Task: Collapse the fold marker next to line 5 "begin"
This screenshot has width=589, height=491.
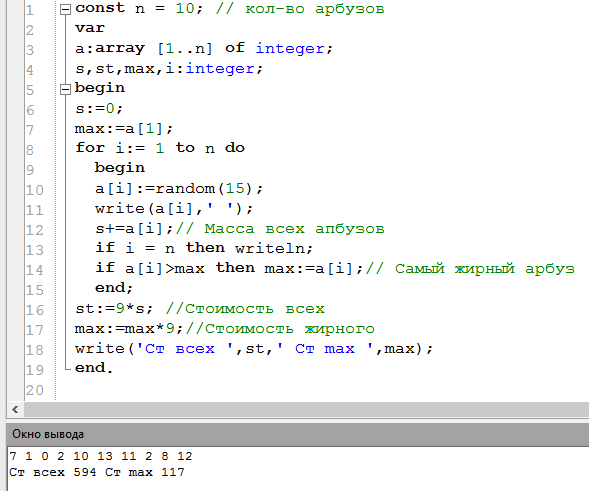Action: [x=65, y=89]
